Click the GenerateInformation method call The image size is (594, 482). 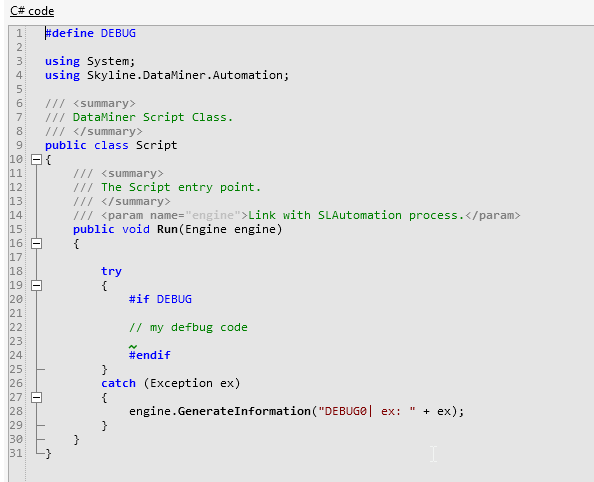coord(244,412)
